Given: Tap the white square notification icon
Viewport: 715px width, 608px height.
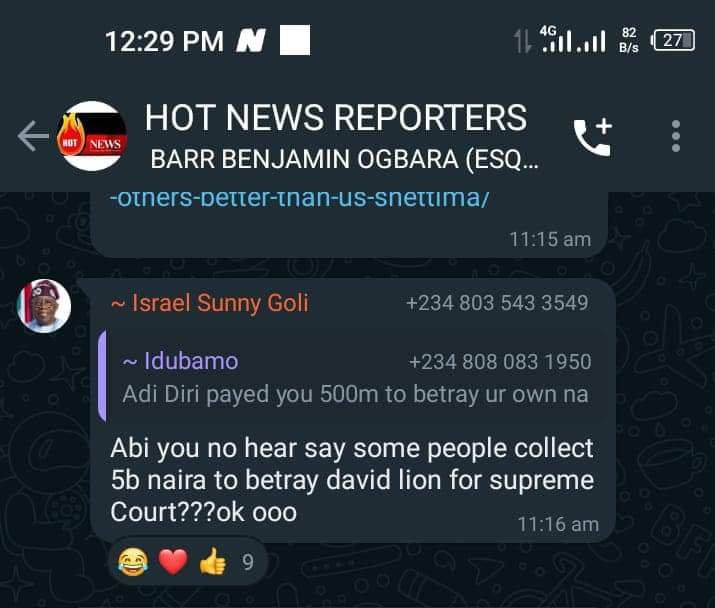Looking at the screenshot, I should click(295, 40).
